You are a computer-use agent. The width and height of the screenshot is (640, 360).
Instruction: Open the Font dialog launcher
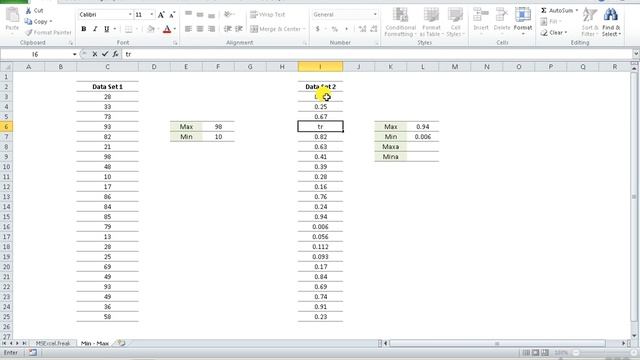click(x=175, y=43)
